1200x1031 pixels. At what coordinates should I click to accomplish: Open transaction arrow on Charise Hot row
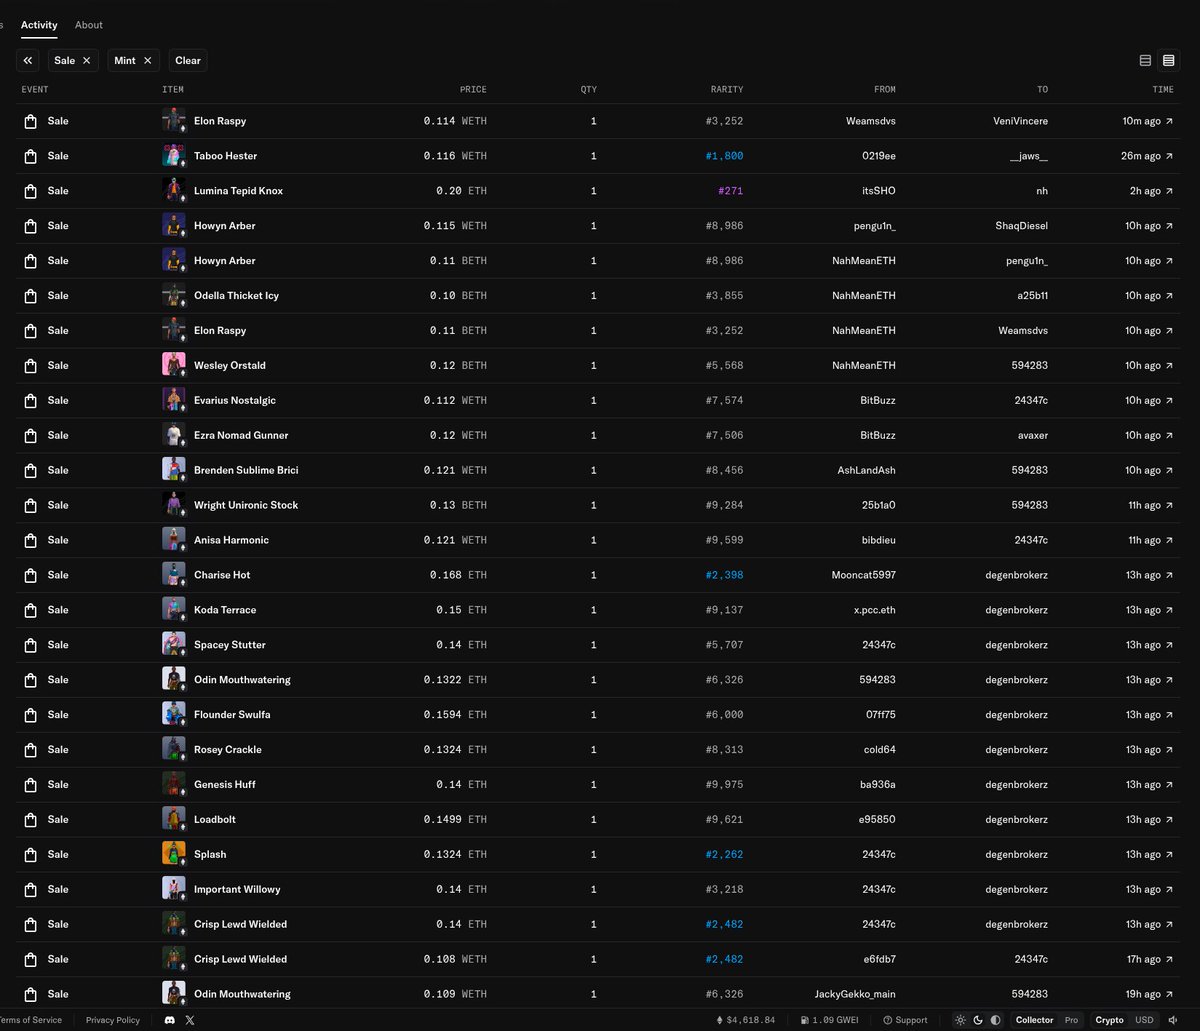[x=1170, y=575]
